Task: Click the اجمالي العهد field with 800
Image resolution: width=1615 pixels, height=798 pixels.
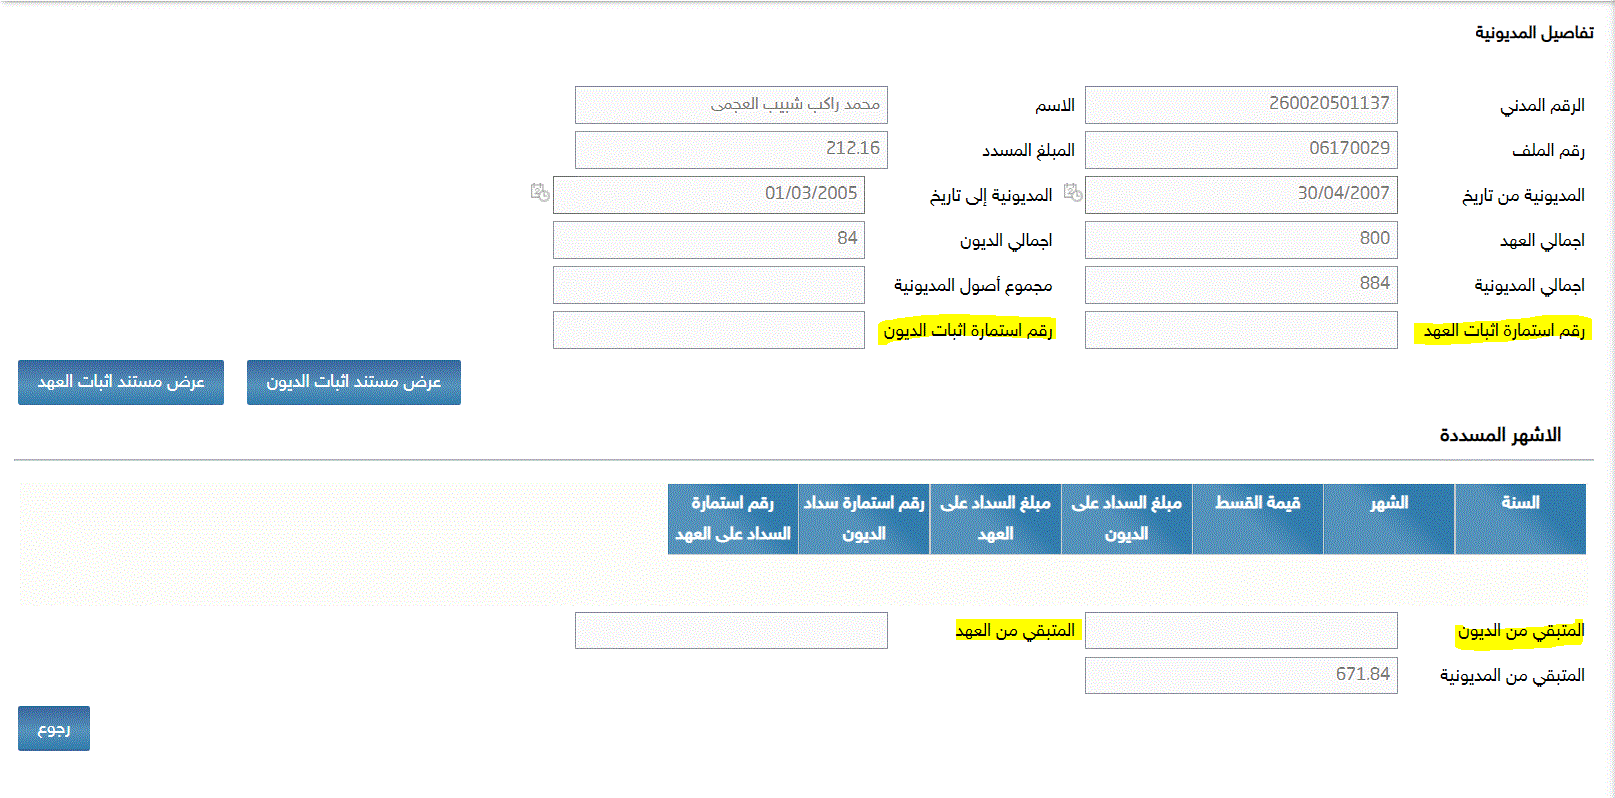Action: pyautogui.click(x=1241, y=239)
